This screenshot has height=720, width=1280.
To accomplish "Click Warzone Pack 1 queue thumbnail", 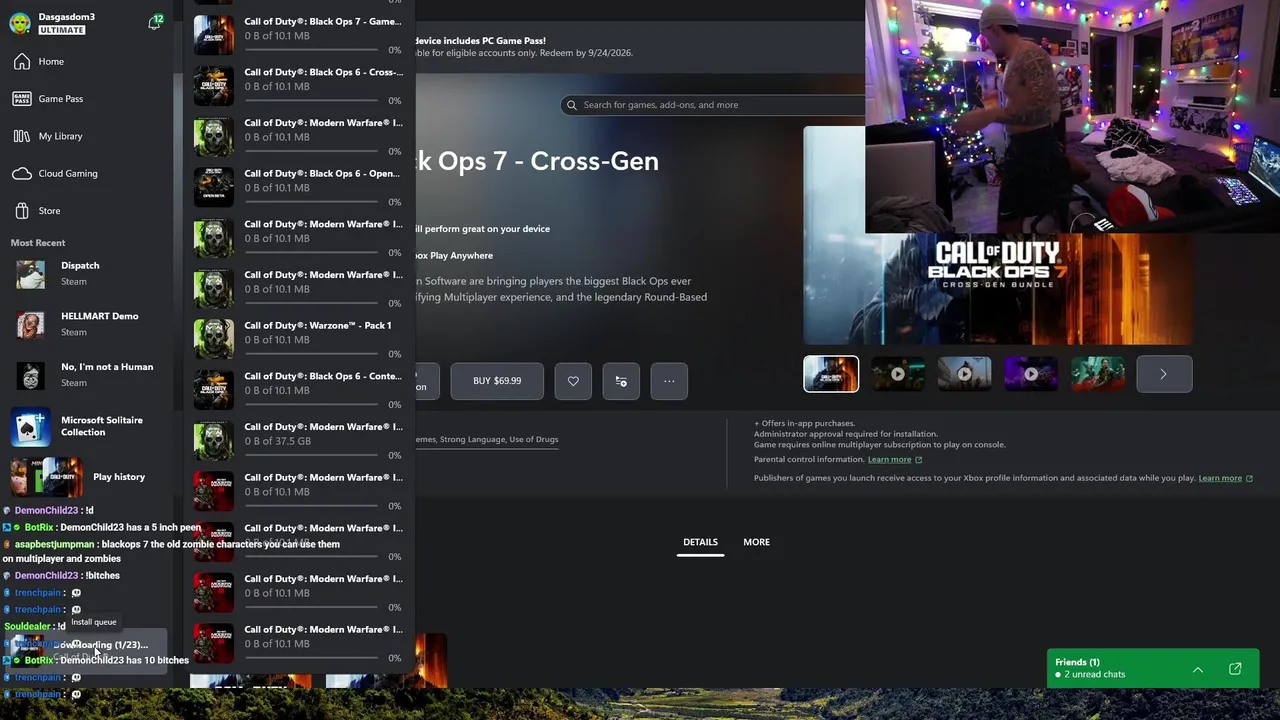I will 214,339.
